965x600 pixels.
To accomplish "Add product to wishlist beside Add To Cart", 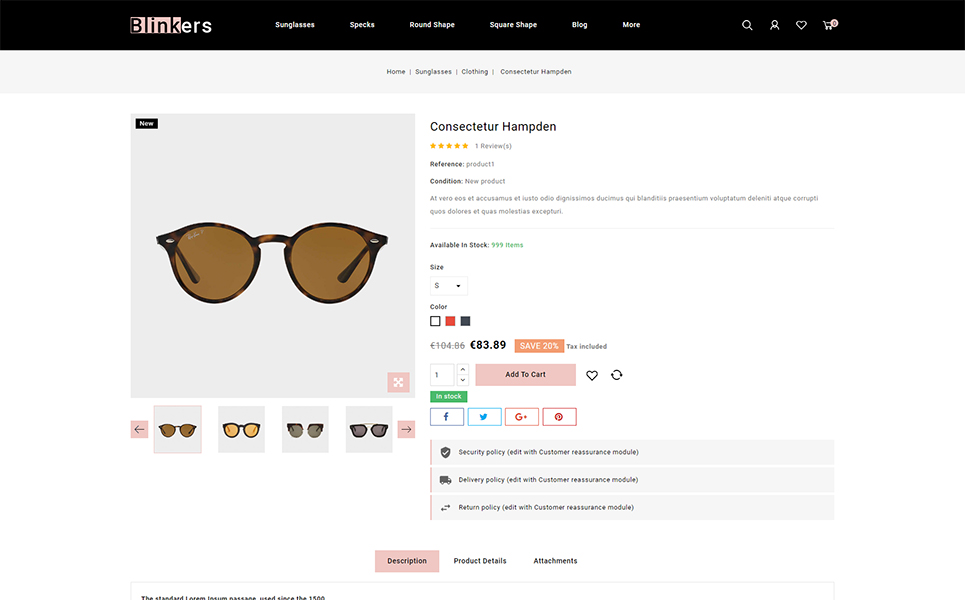I will click(592, 375).
